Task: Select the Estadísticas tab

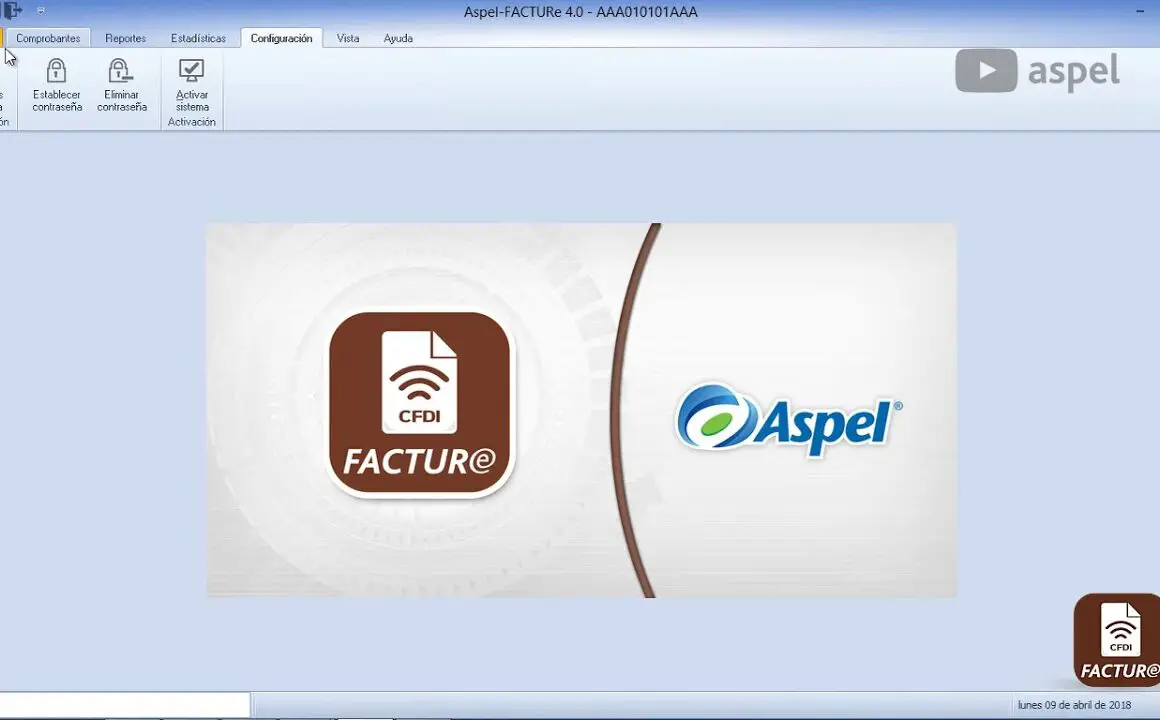Action: click(198, 38)
